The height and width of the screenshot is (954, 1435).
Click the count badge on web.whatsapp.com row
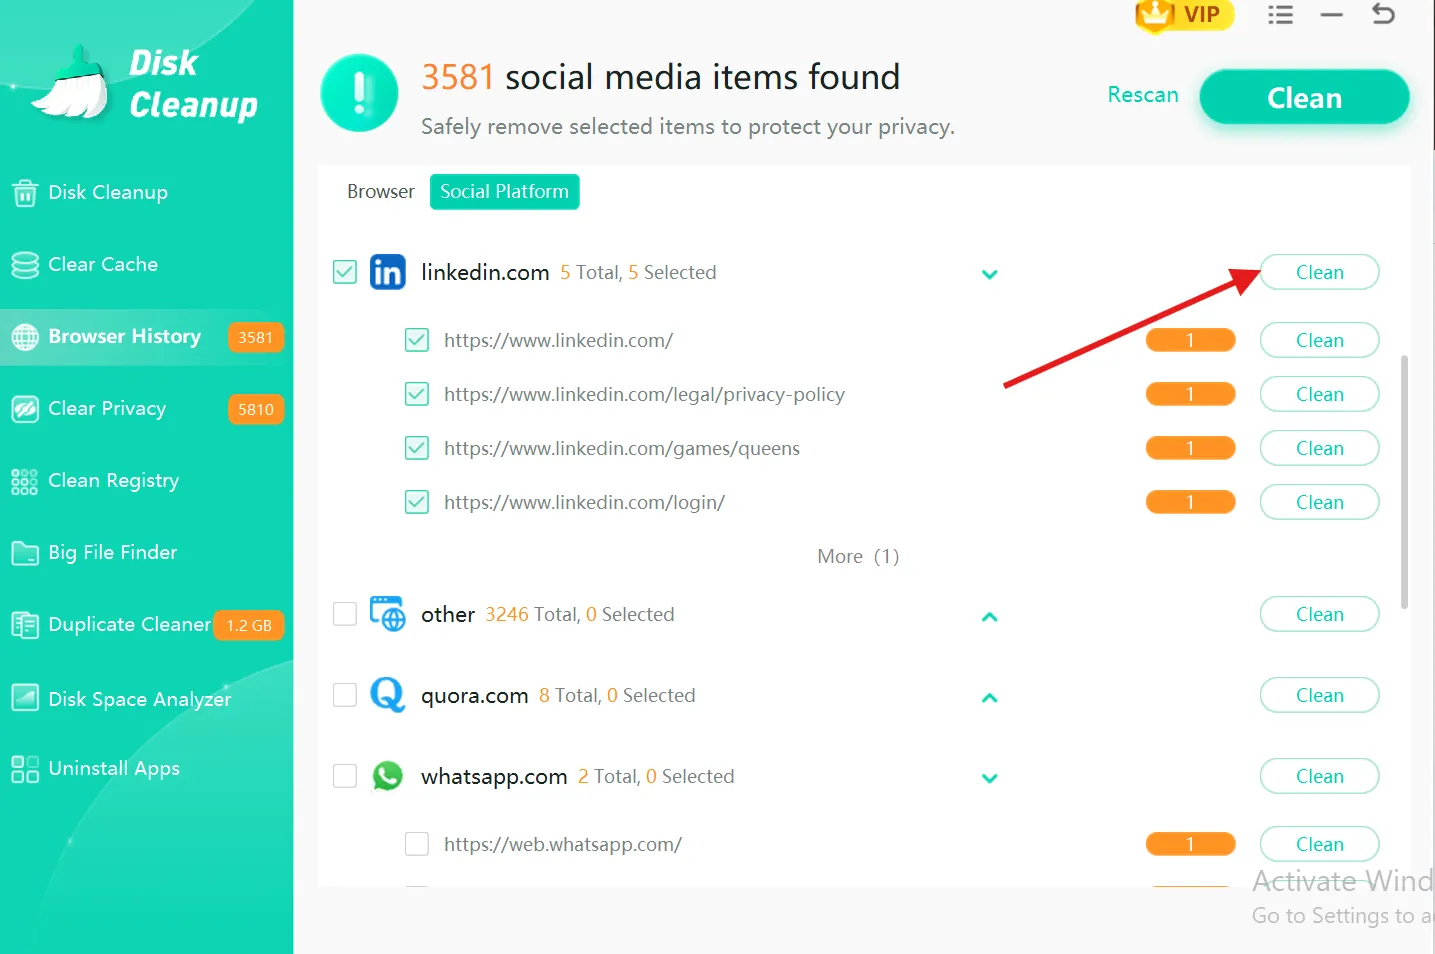[1190, 844]
